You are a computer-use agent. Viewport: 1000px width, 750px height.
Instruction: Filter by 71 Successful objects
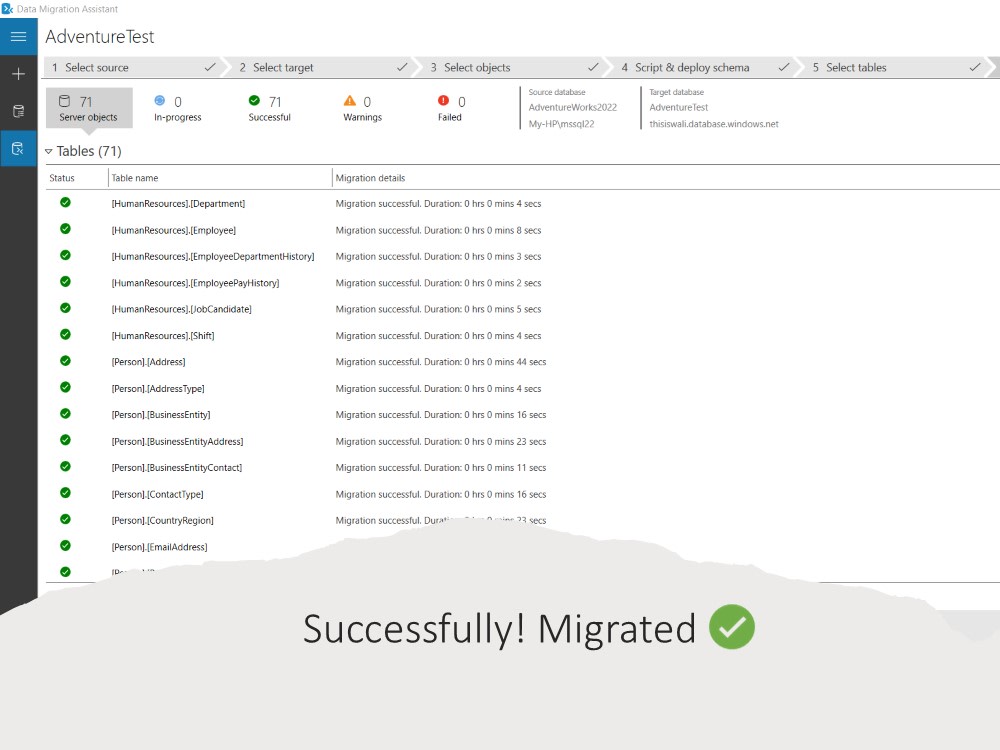click(270, 108)
